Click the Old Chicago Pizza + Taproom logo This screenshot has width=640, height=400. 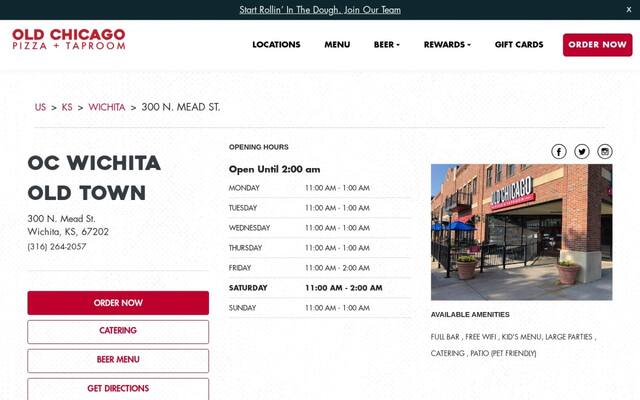(69, 39)
